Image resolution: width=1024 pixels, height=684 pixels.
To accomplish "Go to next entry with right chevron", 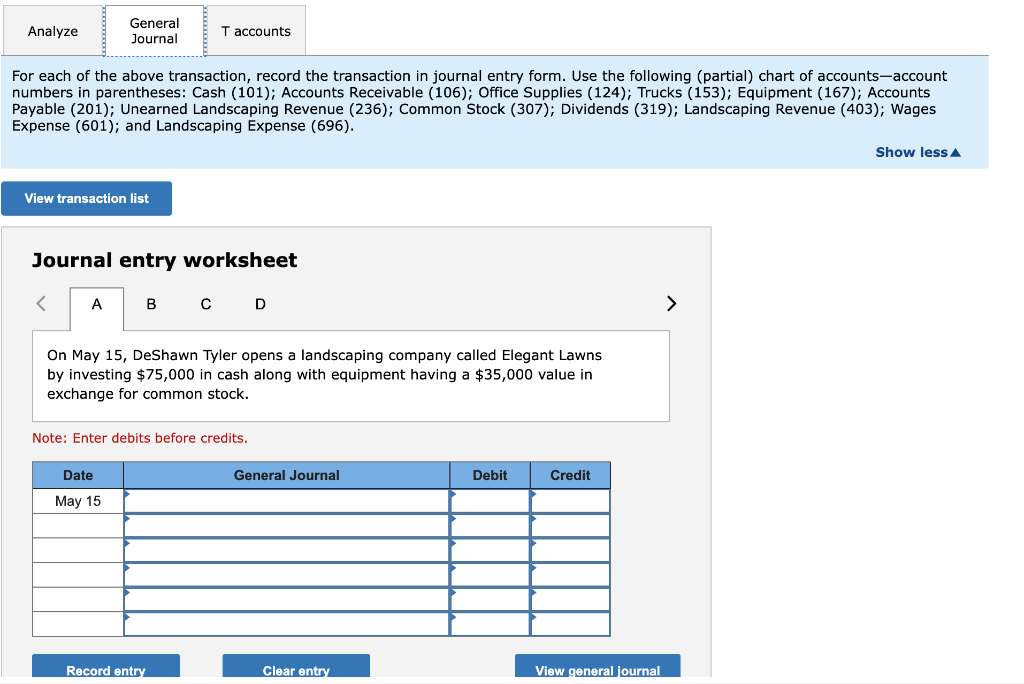I will click(671, 303).
